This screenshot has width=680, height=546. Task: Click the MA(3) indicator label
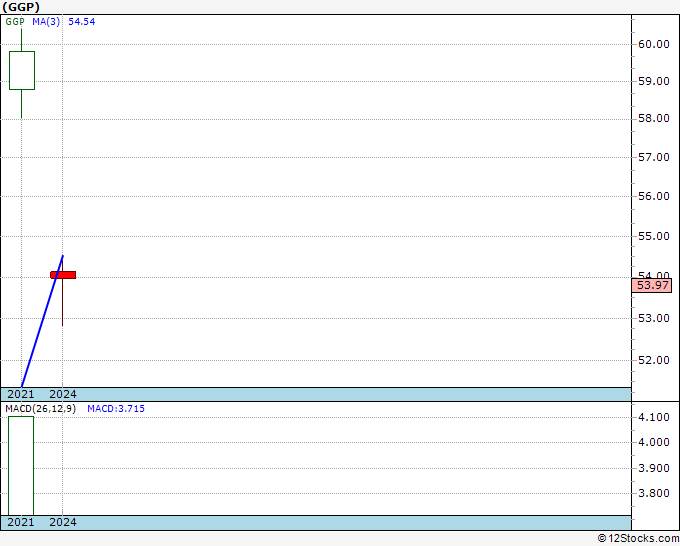[46, 22]
